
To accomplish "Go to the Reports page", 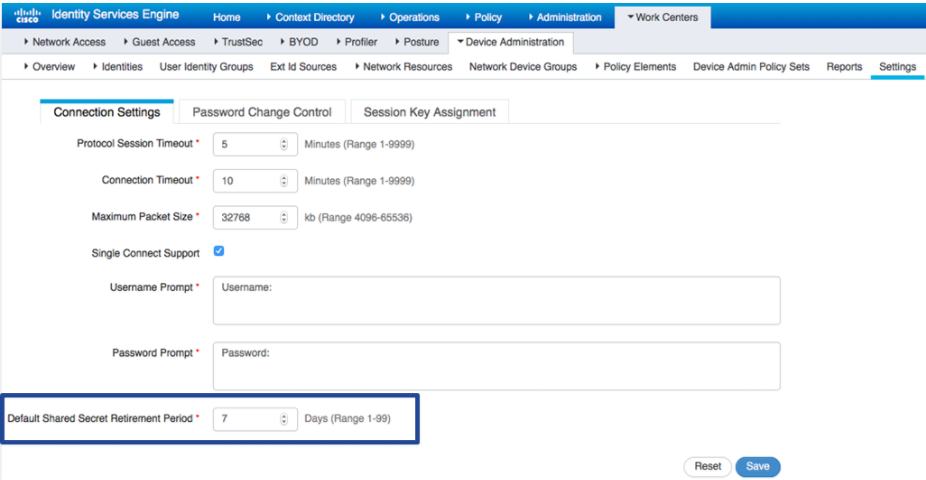I will [845, 67].
